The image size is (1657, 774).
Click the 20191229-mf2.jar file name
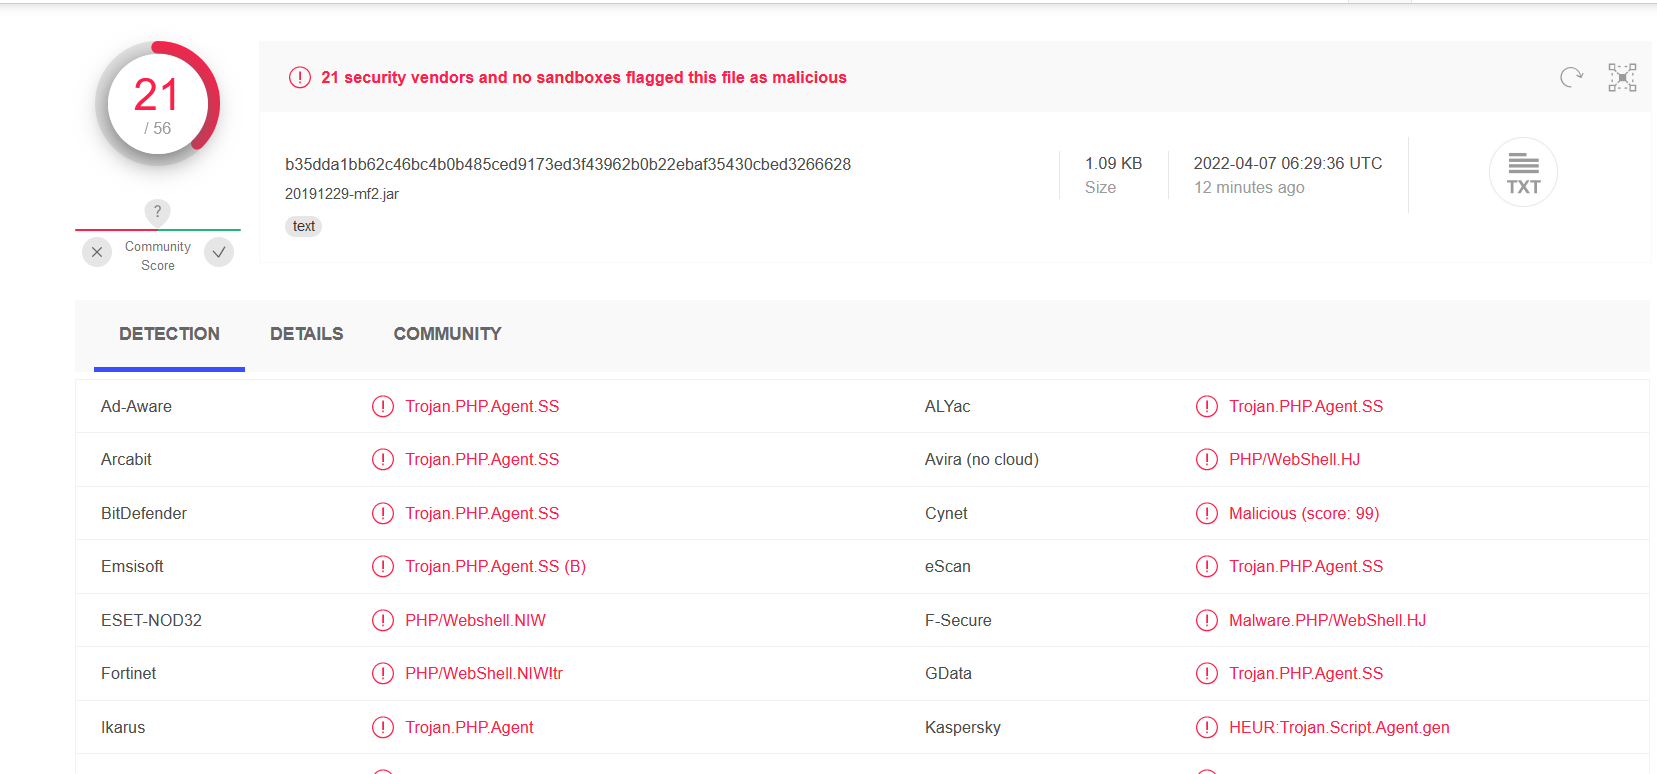point(342,194)
